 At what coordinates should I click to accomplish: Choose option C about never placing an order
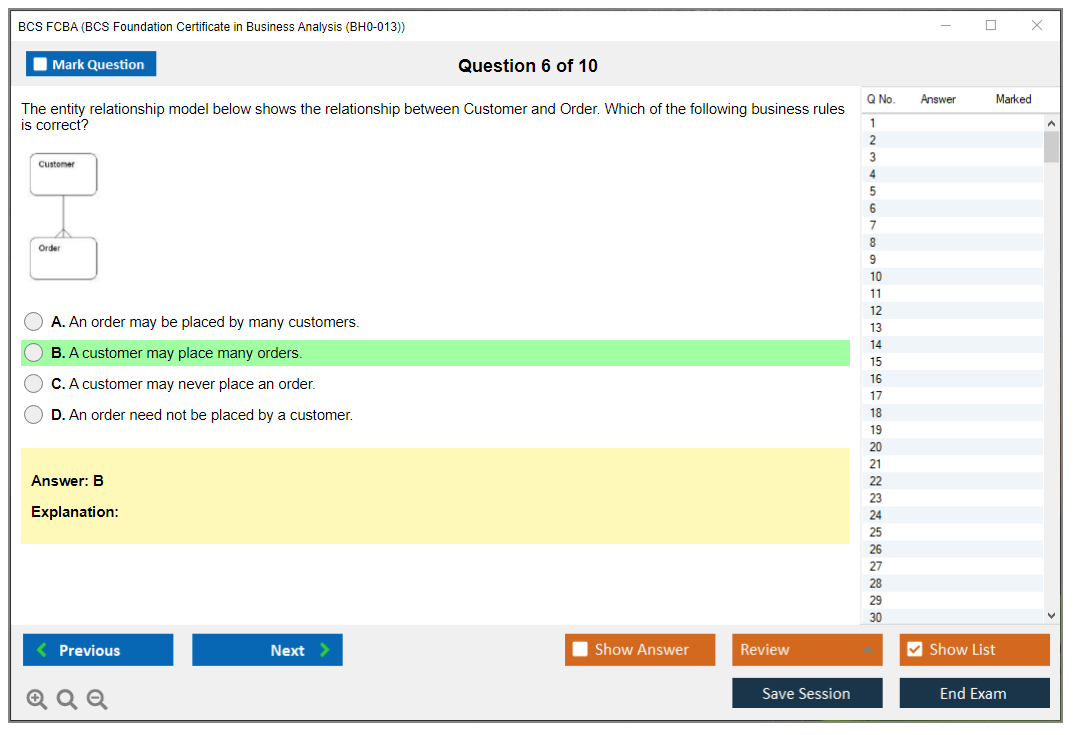(34, 384)
